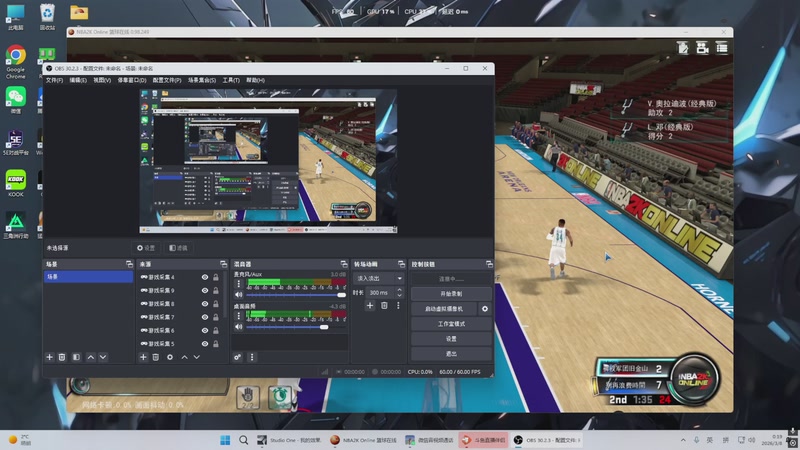Click the Start Recording button

point(451,294)
